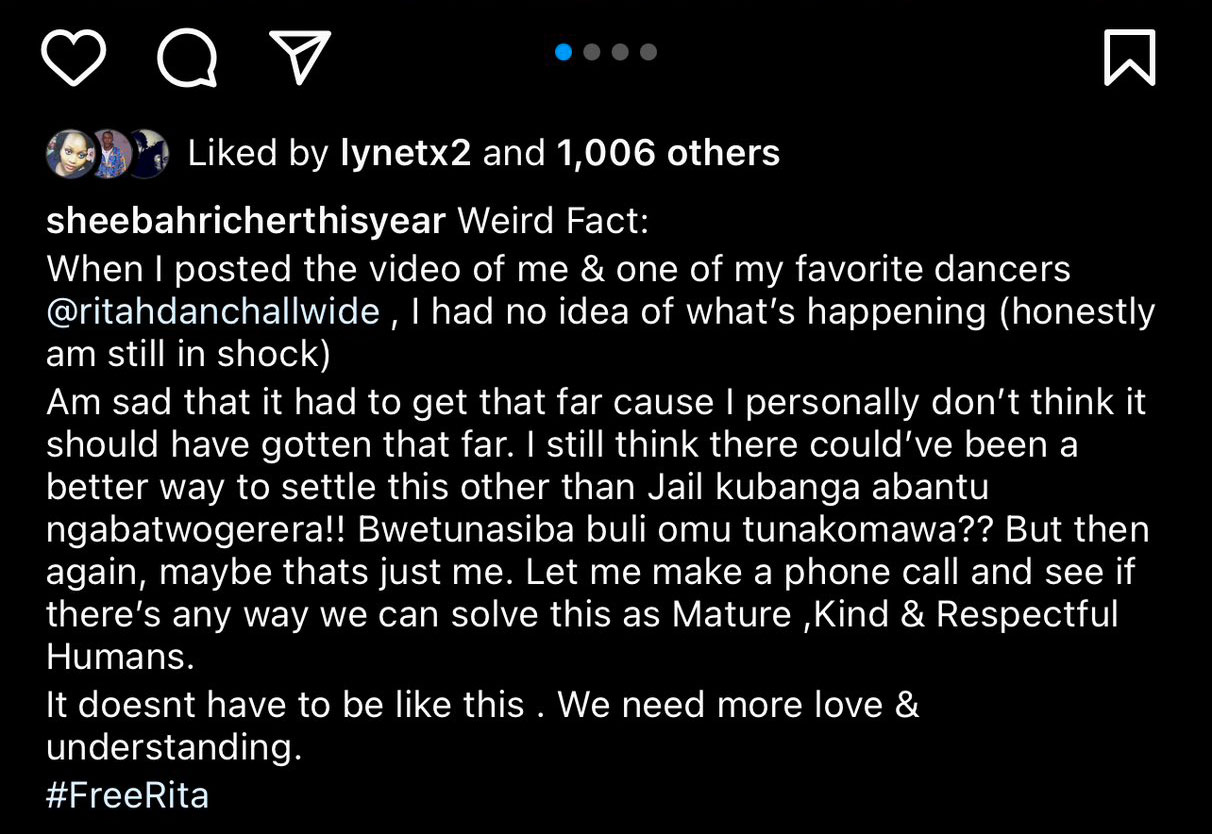1212x834 pixels.
Task: Click the third liker's profile avatar
Action: (146, 153)
